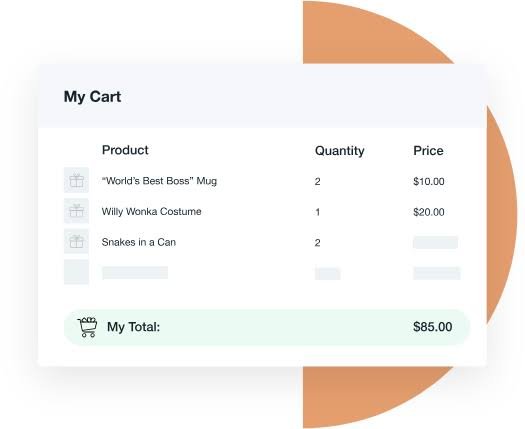
Task: Click the placeholder price for Snakes in a Can
Action: pyautogui.click(x=436, y=242)
